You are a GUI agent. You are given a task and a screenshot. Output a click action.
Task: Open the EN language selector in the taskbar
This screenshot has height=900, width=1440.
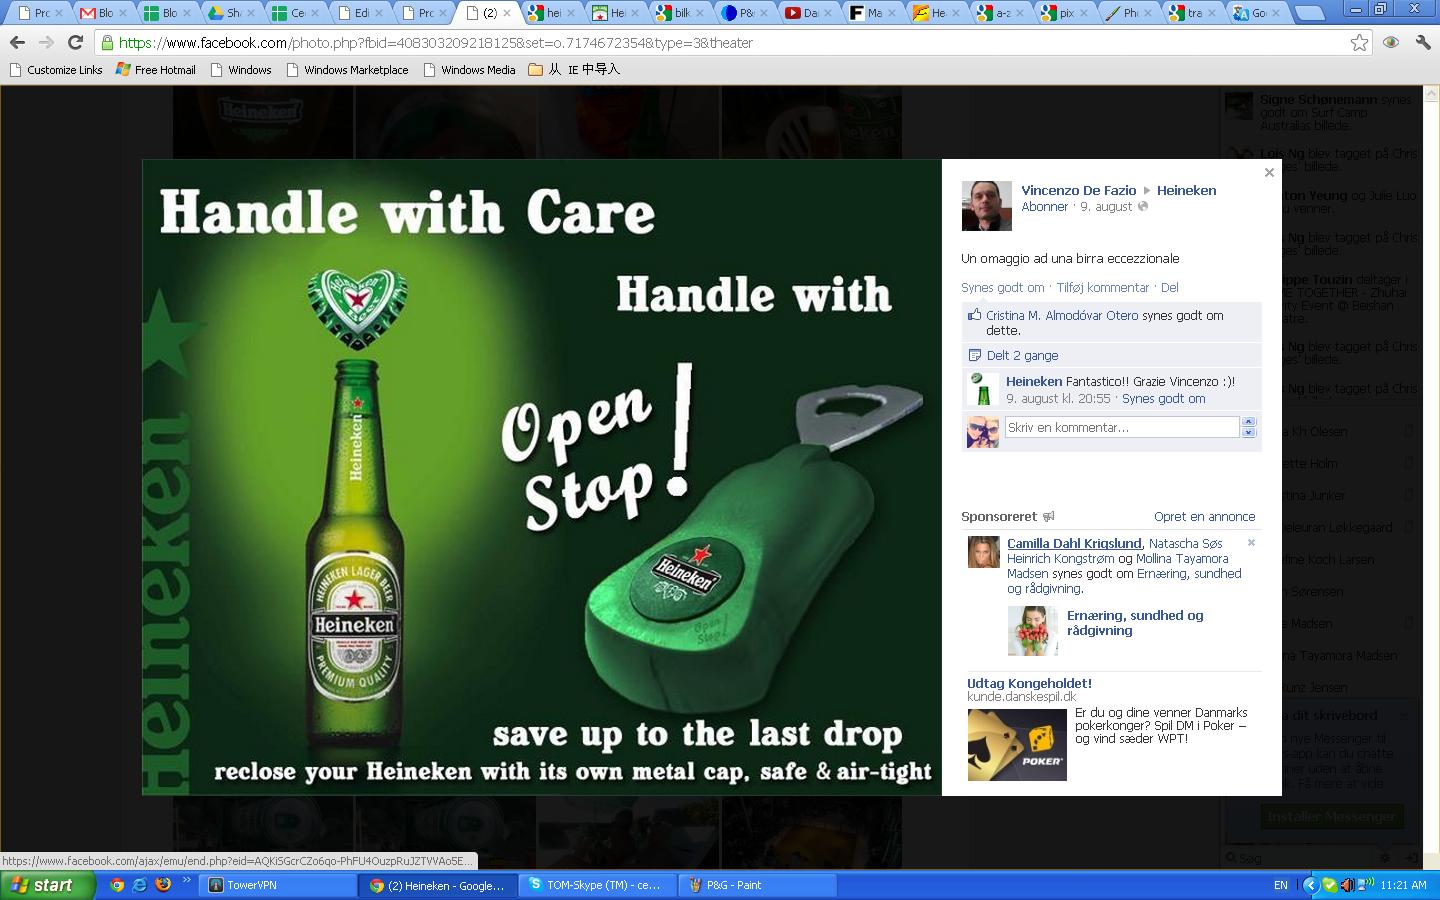[x=1283, y=885]
